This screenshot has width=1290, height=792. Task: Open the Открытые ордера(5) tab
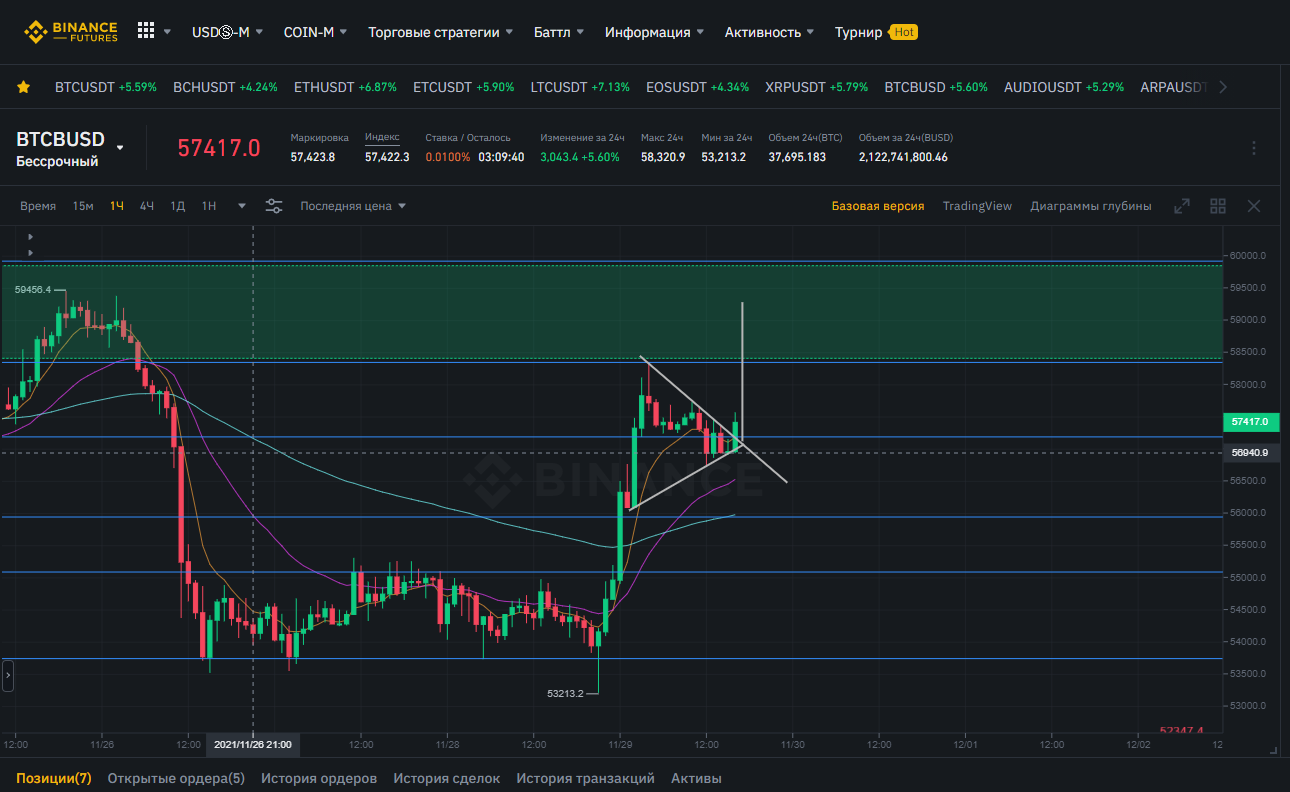pyautogui.click(x=176, y=778)
